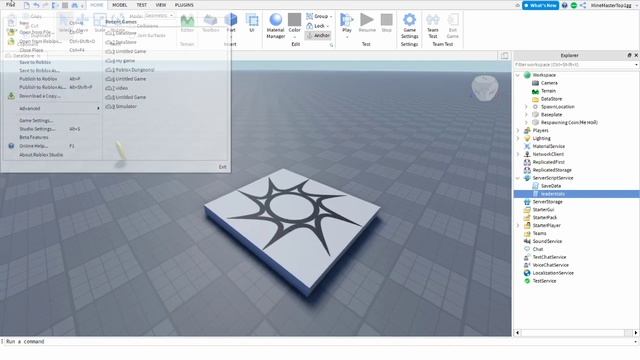Collapse the Workspace tree node
Viewport: 640px width, 360px height.
click(x=518, y=75)
